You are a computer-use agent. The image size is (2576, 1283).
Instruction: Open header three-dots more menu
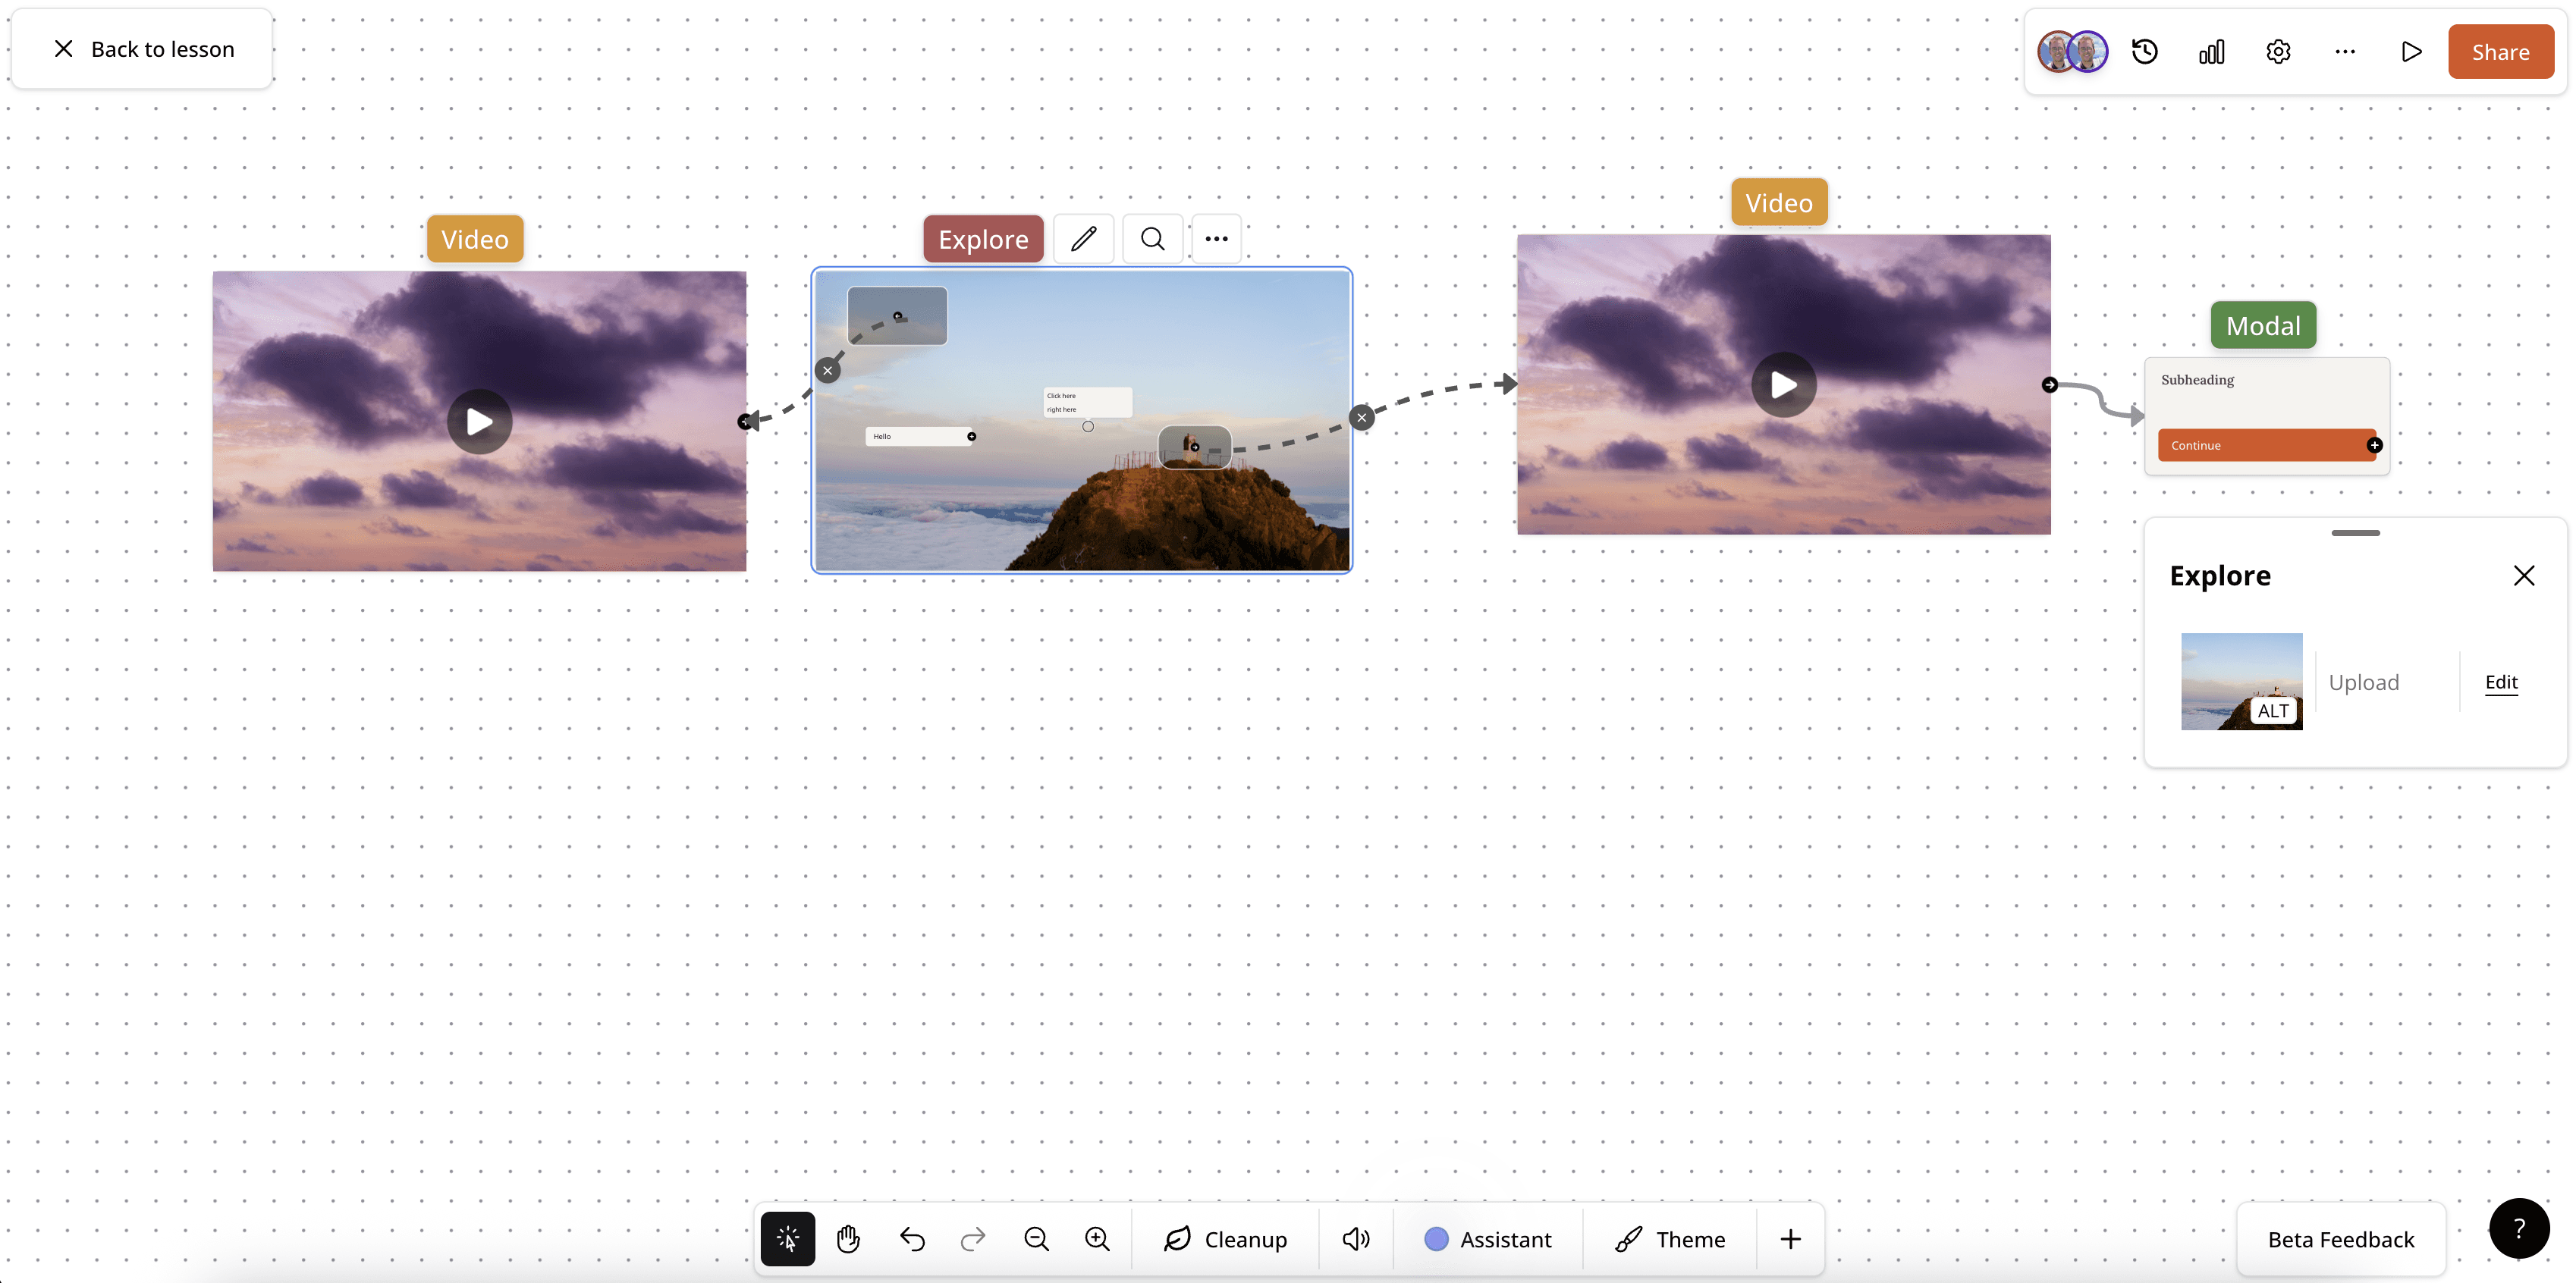point(2344,52)
